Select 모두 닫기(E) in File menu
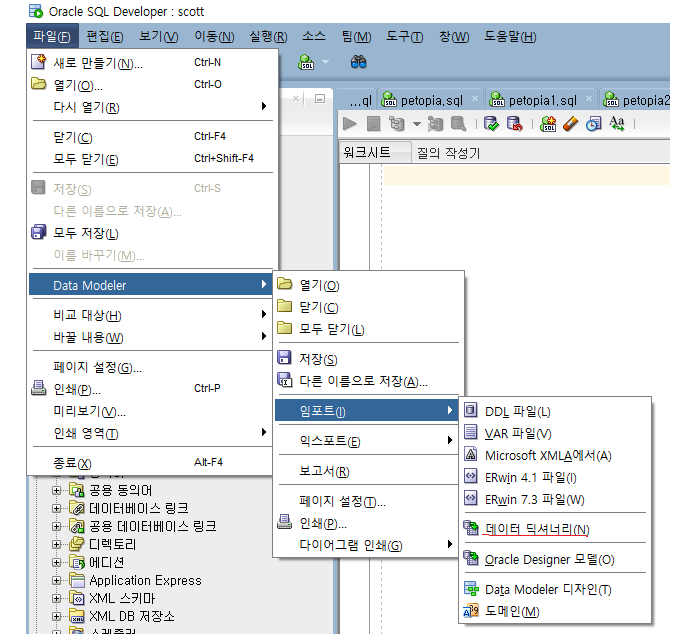Image resolution: width=696 pixels, height=634 pixels. 152,158
